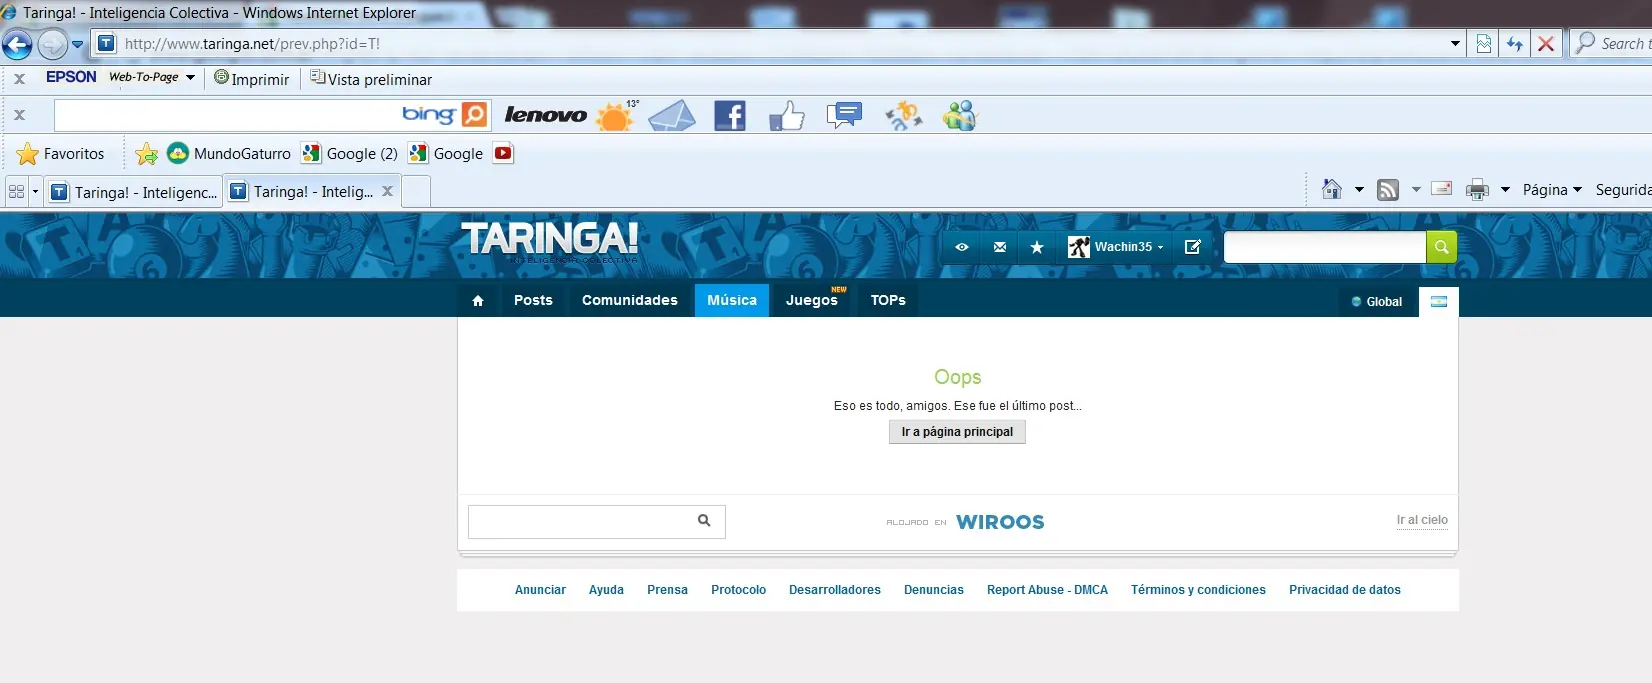Click the Print command icon
This screenshot has width=1652, height=683.
point(1477,189)
